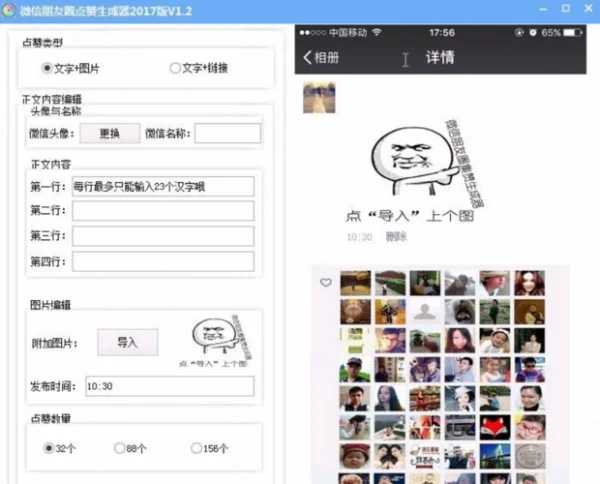
Task: Click the 10:30 timestamp under the post
Action: (x=359, y=237)
